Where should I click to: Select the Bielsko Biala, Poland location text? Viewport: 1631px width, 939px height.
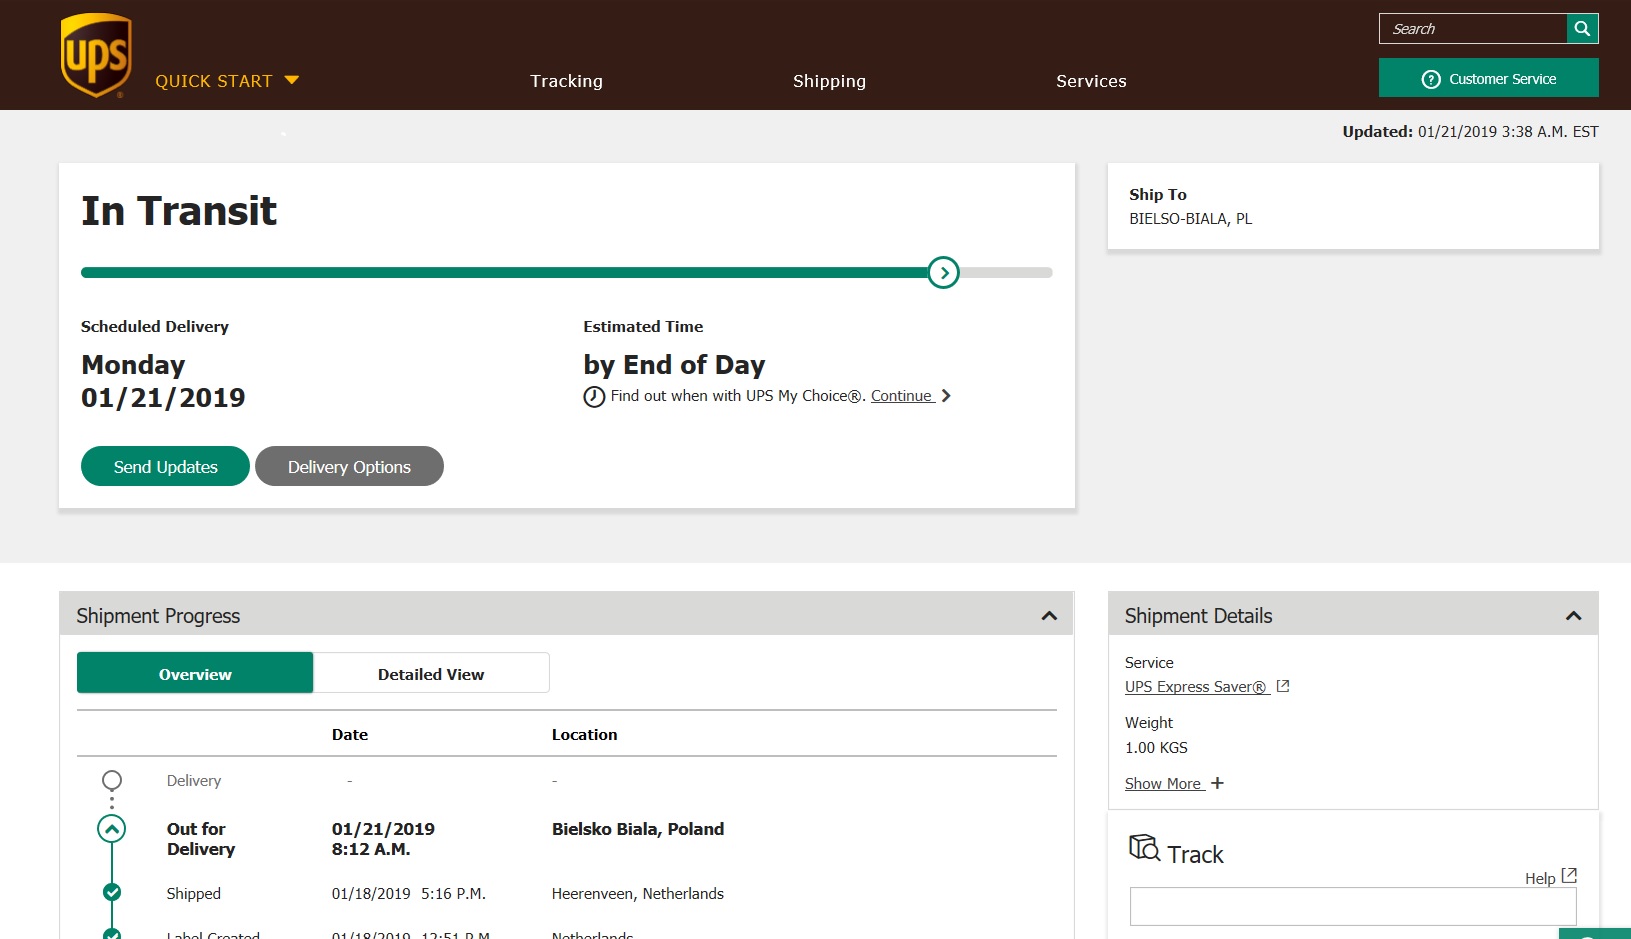(638, 829)
